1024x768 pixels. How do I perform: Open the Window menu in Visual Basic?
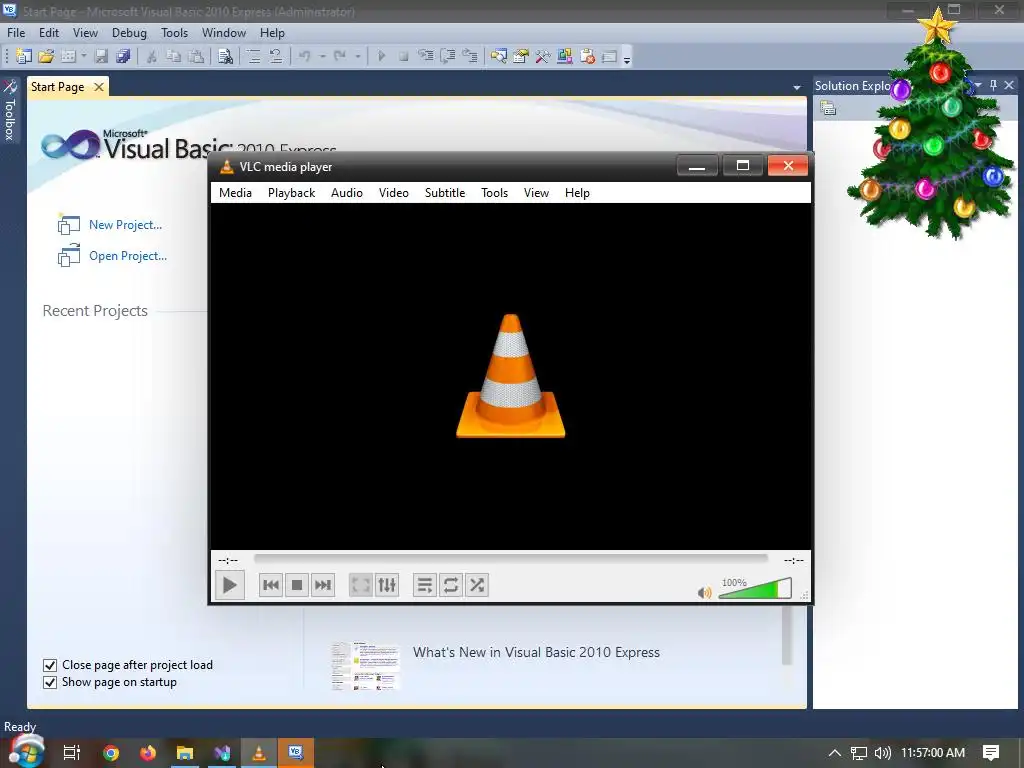click(223, 33)
